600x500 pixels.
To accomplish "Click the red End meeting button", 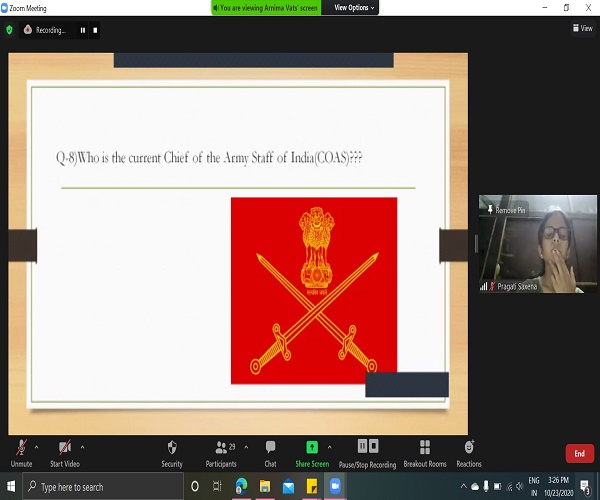I will click(x=579, y=453).
